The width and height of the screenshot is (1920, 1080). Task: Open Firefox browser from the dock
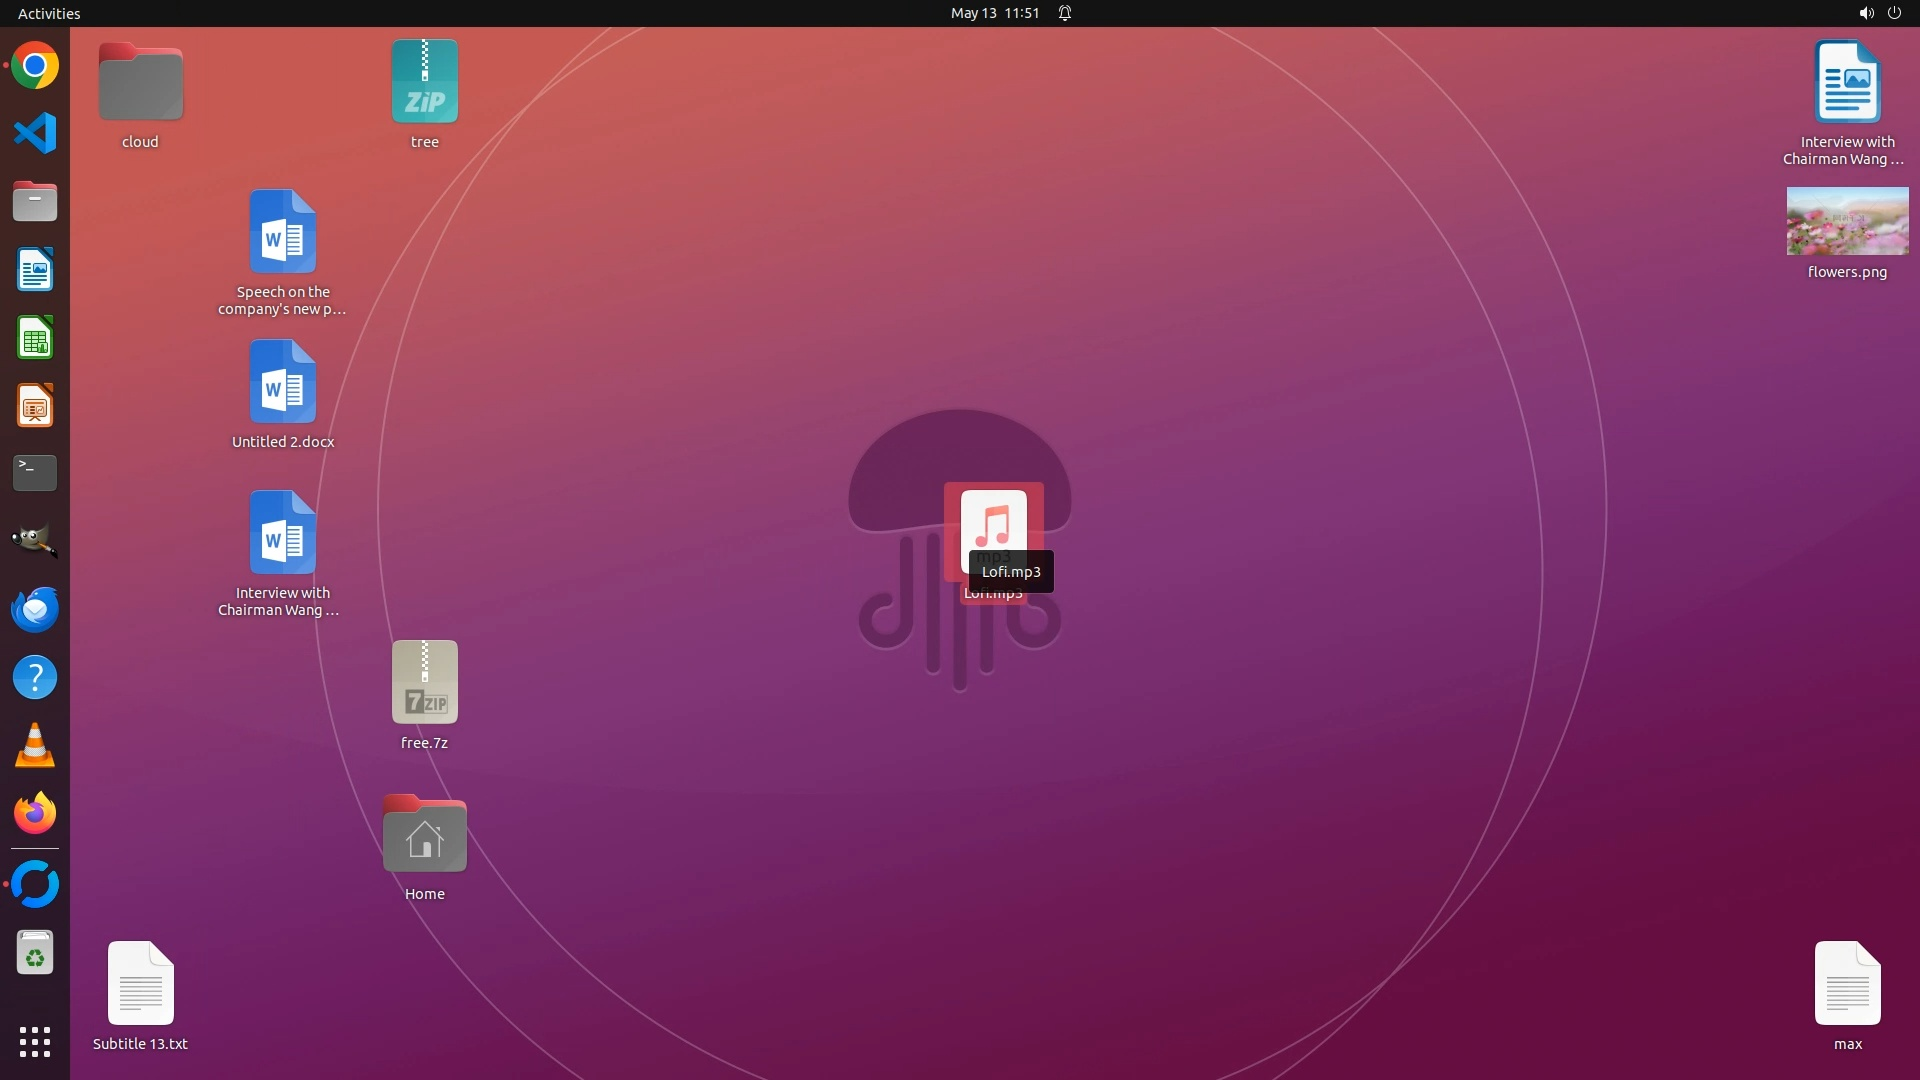(x=35, y=814)
